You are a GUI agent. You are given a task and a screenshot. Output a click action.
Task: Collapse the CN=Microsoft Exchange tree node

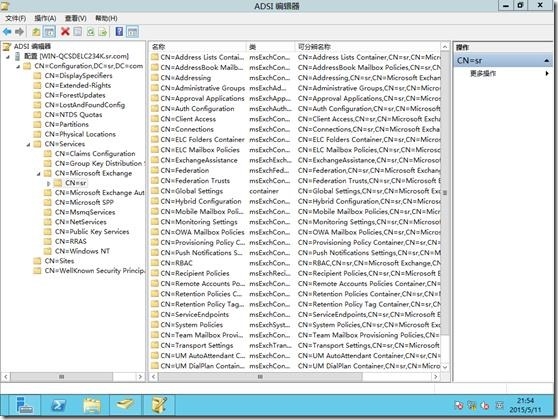38,174
